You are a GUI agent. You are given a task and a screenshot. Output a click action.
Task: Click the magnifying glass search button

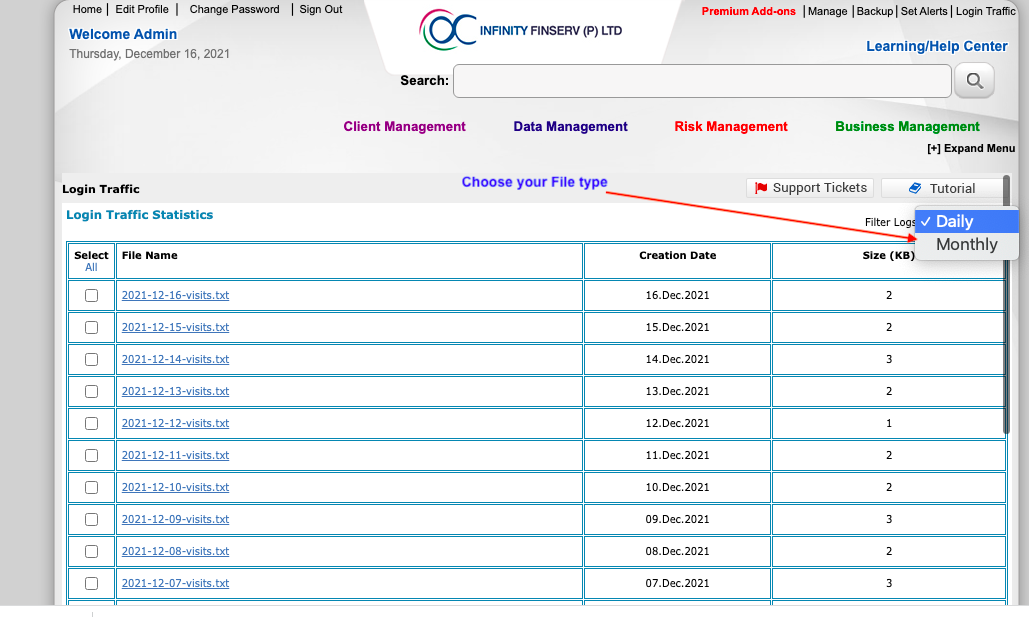tap(974, 81)
